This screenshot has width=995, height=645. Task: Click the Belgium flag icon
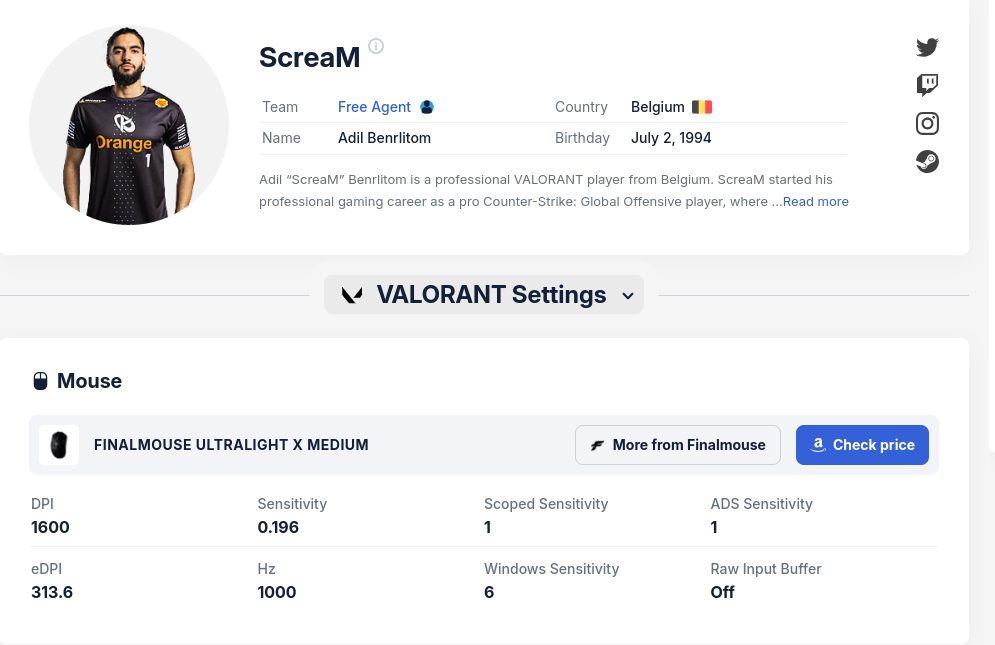click(702, 107)
